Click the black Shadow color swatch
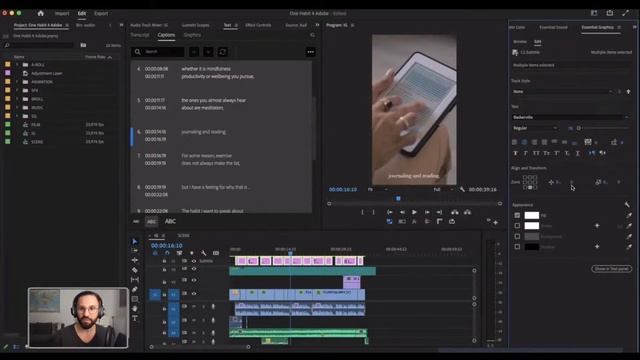 tap(531, 247)
